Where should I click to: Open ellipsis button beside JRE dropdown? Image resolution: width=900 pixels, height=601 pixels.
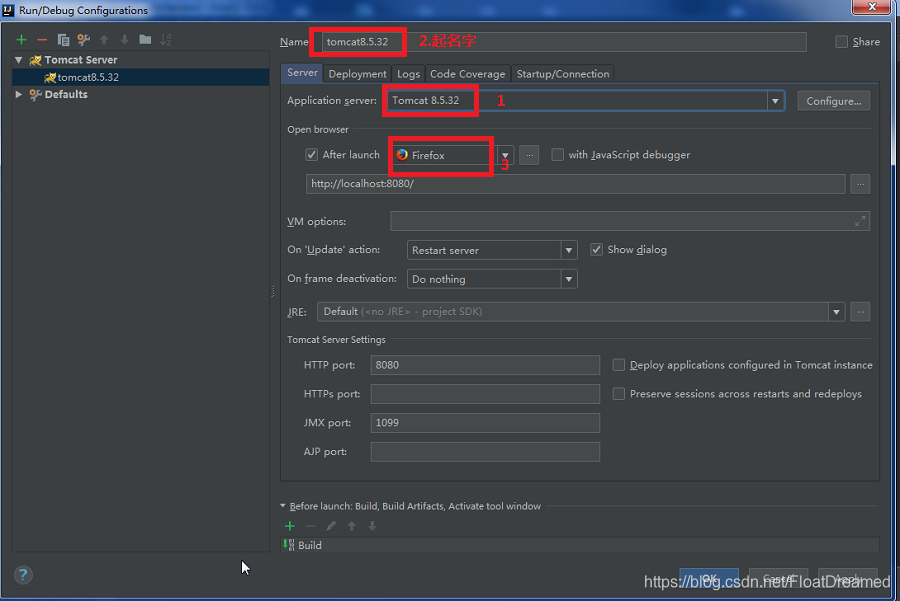coord(860,312)
